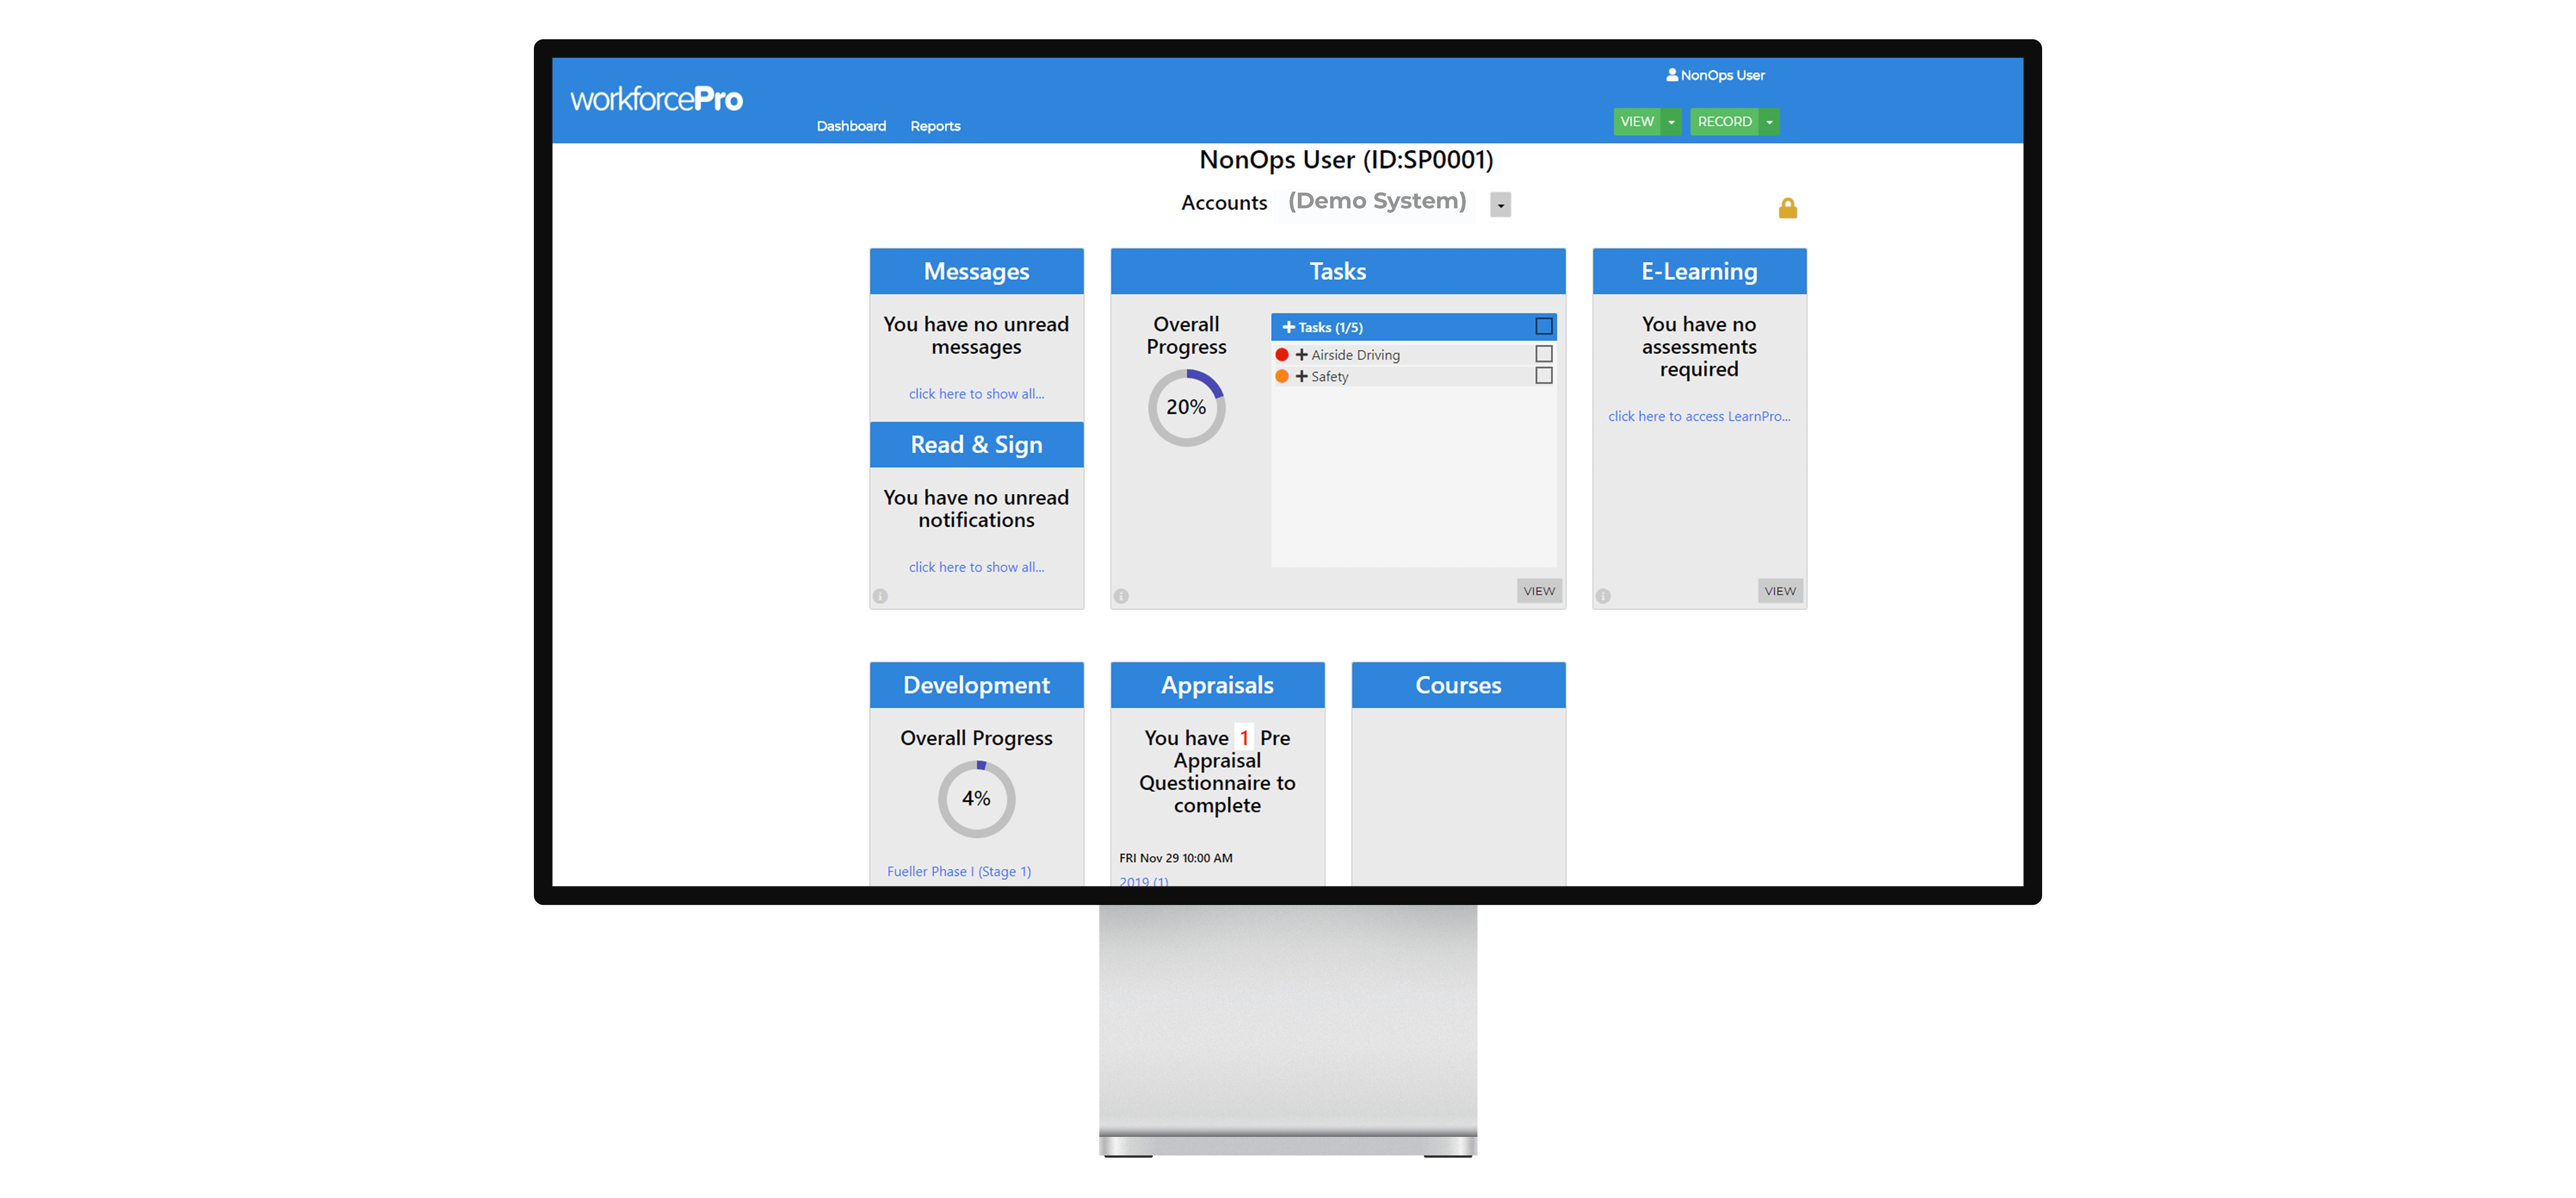The image size is (2576, 1198).
Task: Open the green RECORD dropdown arrow
Action: pos(1769,122)
